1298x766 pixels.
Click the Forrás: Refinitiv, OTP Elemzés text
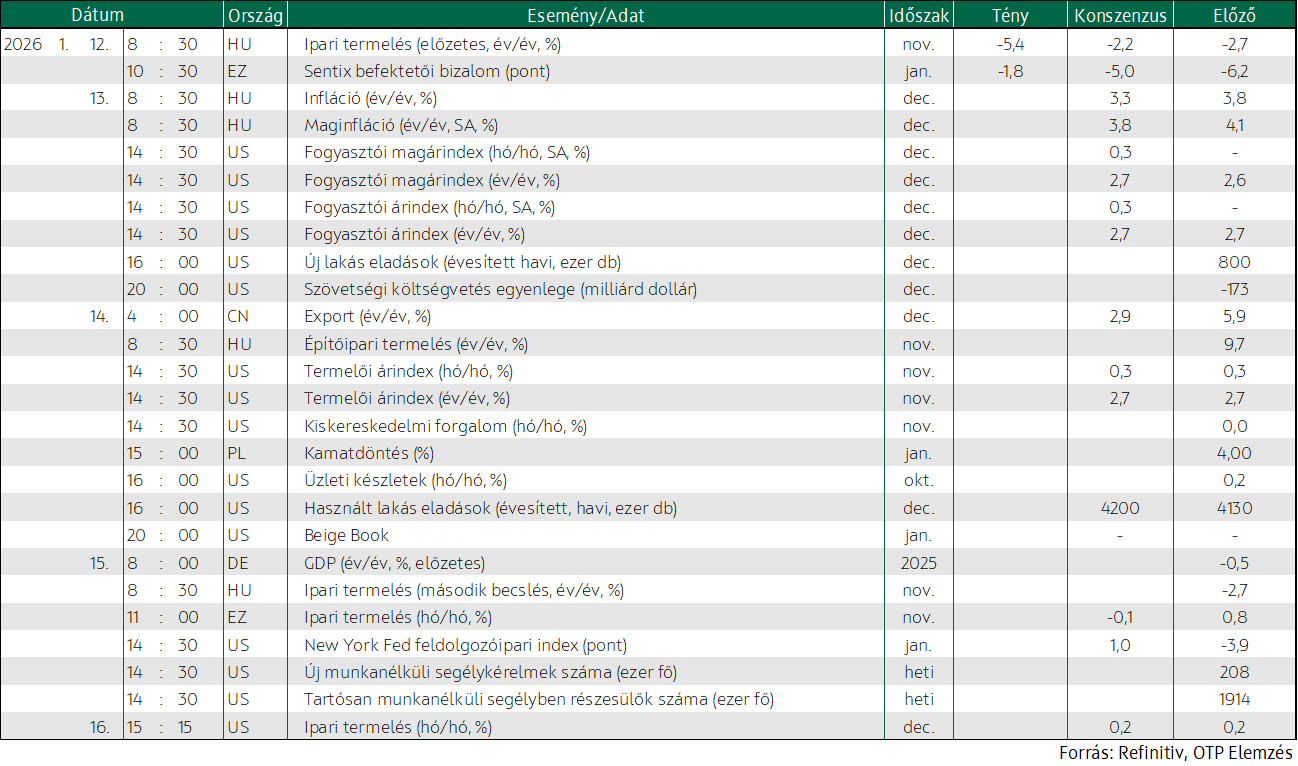pos(1176,752)
